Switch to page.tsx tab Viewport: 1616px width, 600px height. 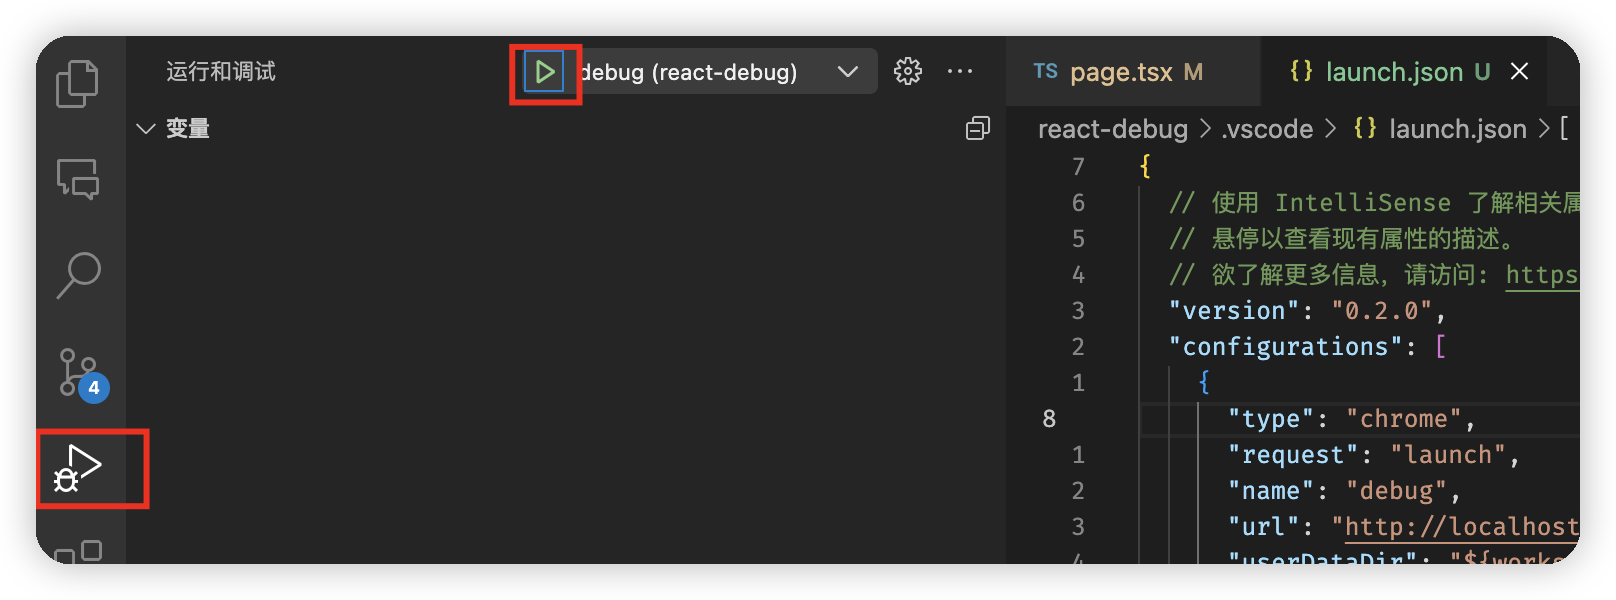click(1120, 72)
